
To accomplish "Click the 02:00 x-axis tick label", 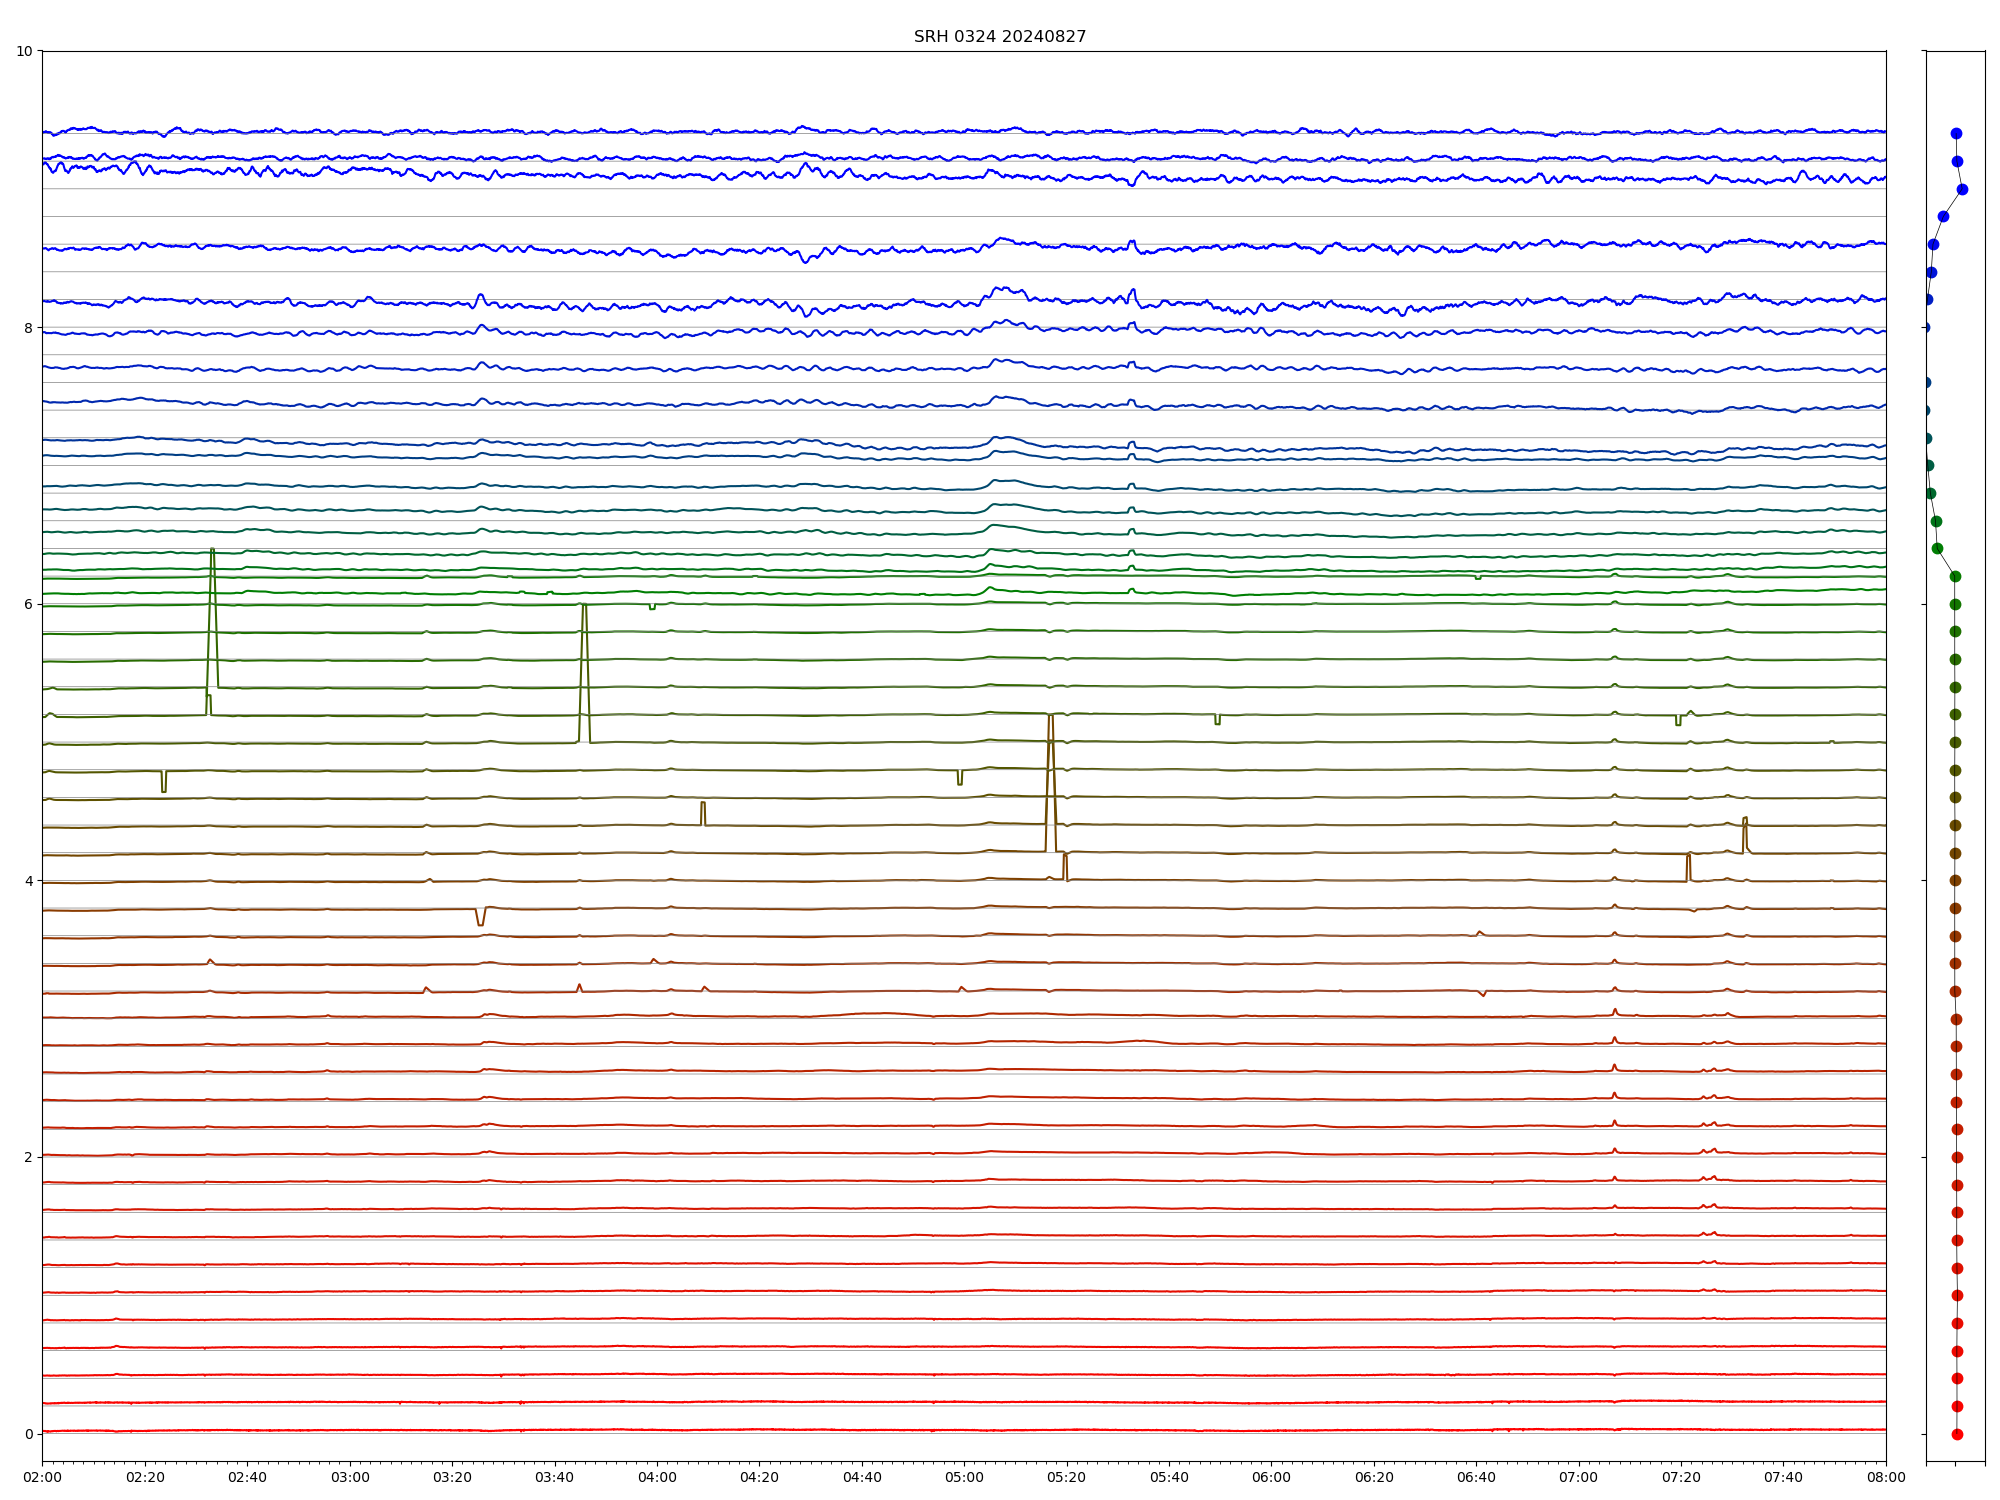I will pos(42,1477).
